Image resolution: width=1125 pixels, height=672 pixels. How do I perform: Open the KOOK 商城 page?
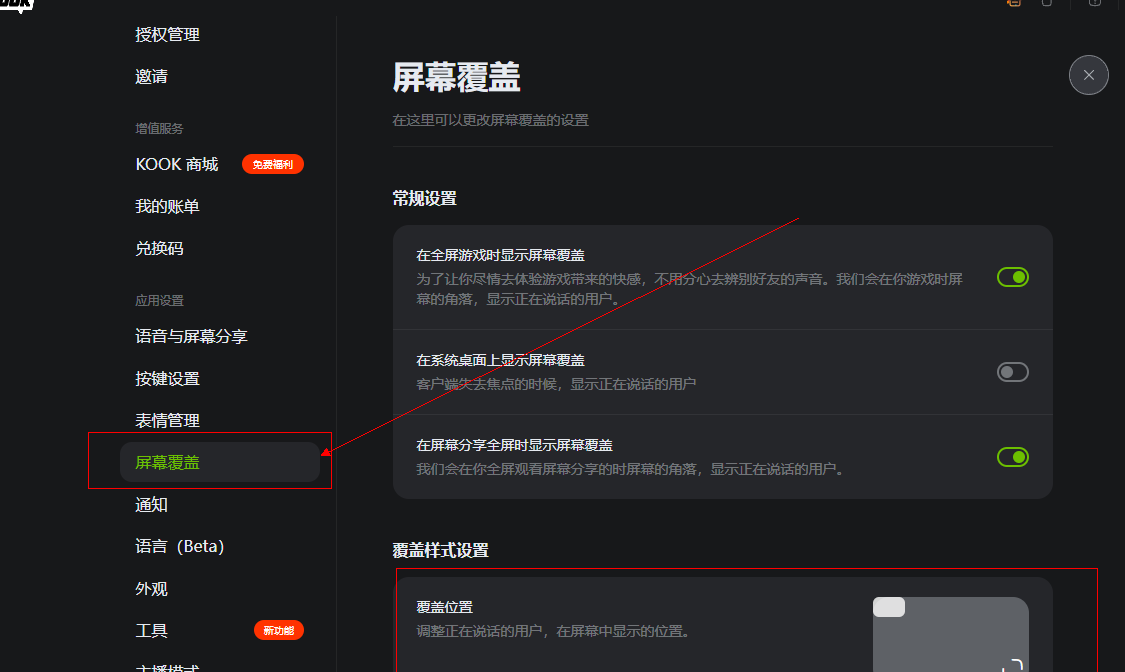point(177,164)
